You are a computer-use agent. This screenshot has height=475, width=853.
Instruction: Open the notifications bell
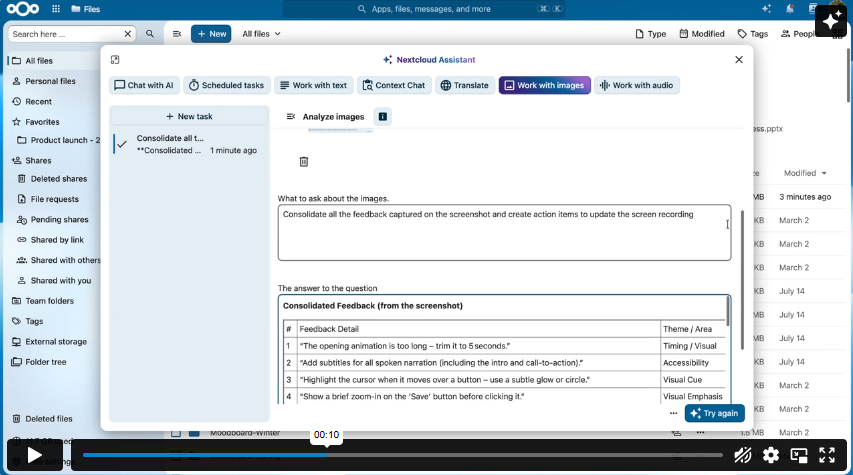[x=789, y=9]
